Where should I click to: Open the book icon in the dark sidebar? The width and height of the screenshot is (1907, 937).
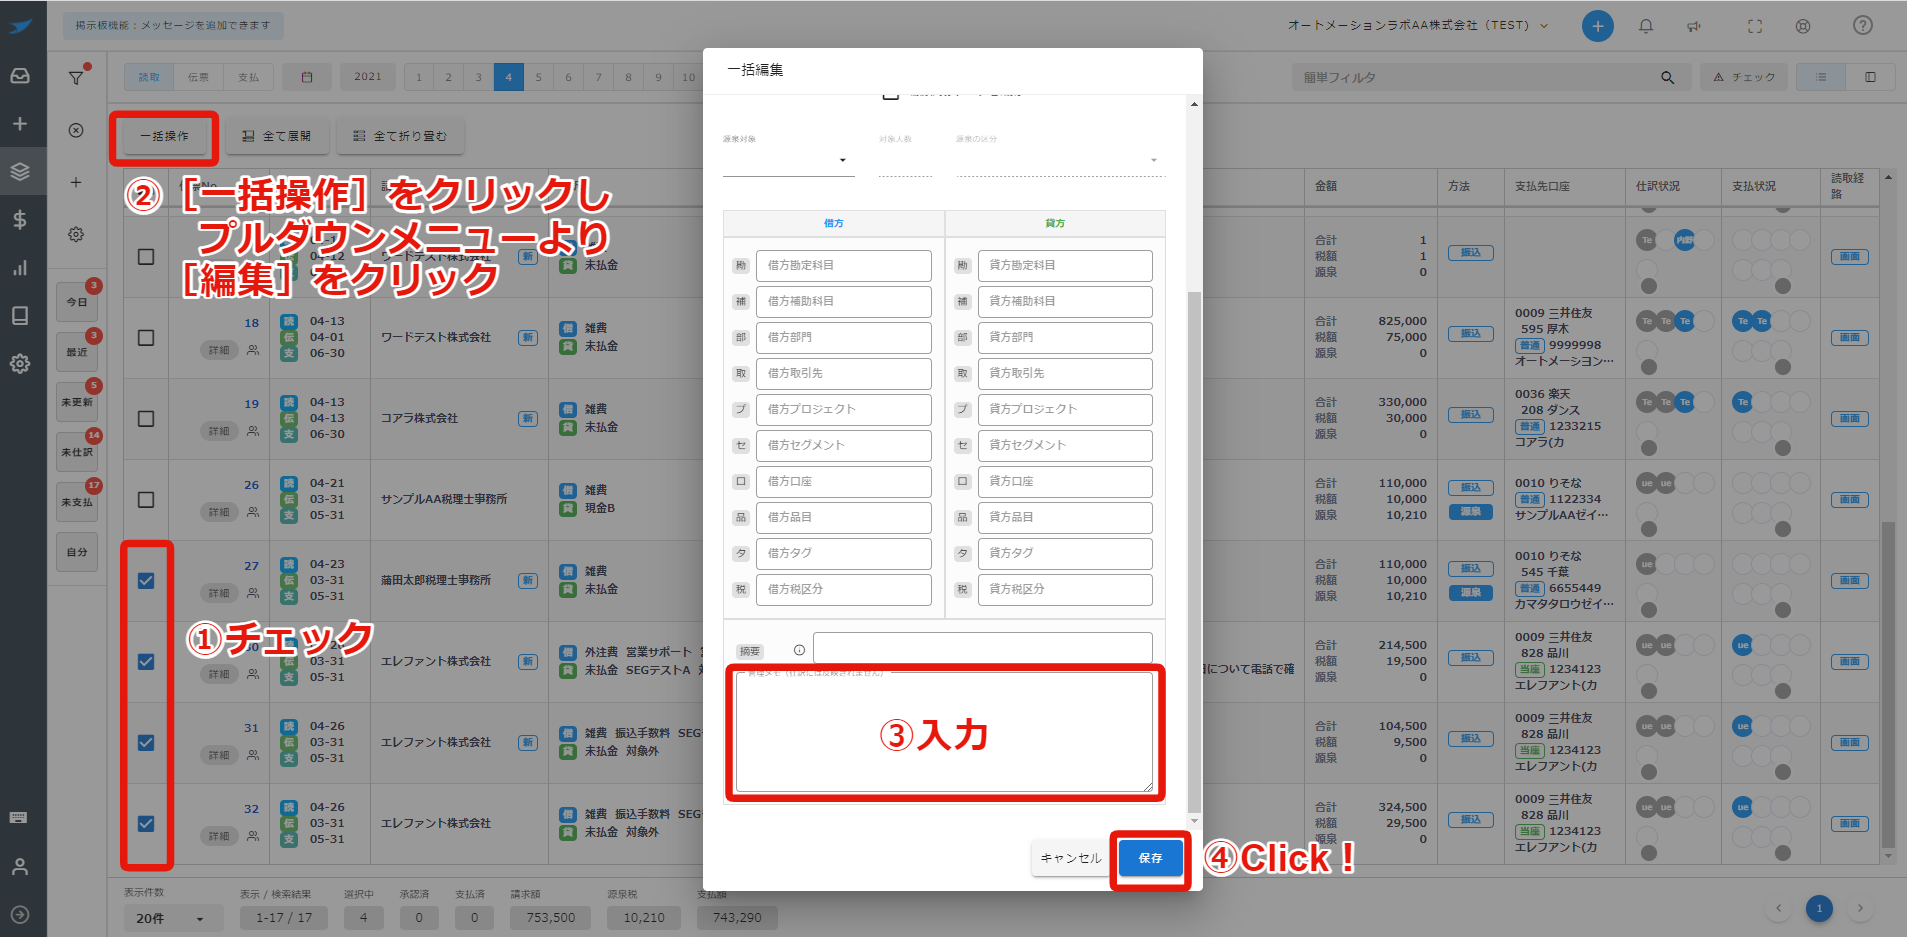click(20, 316)
